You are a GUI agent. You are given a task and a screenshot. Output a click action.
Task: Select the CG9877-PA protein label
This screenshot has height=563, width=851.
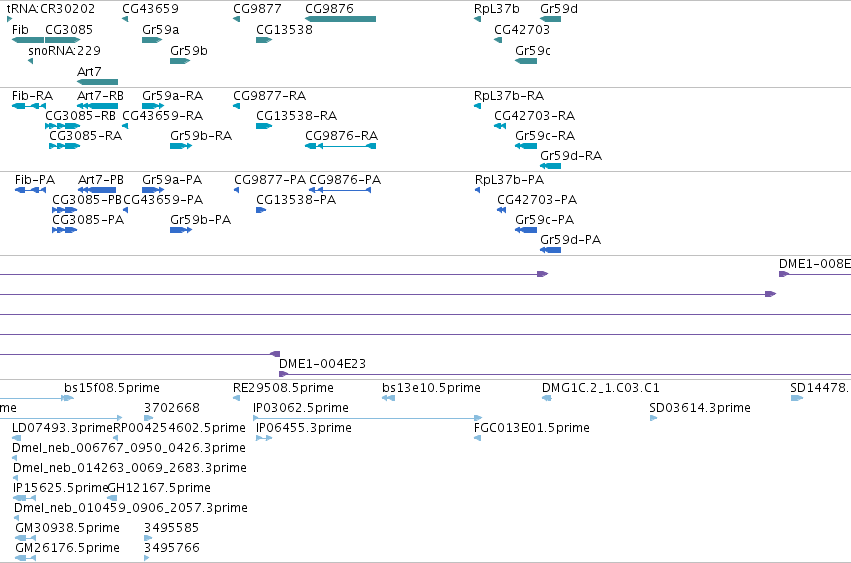[x=270, y=180]
